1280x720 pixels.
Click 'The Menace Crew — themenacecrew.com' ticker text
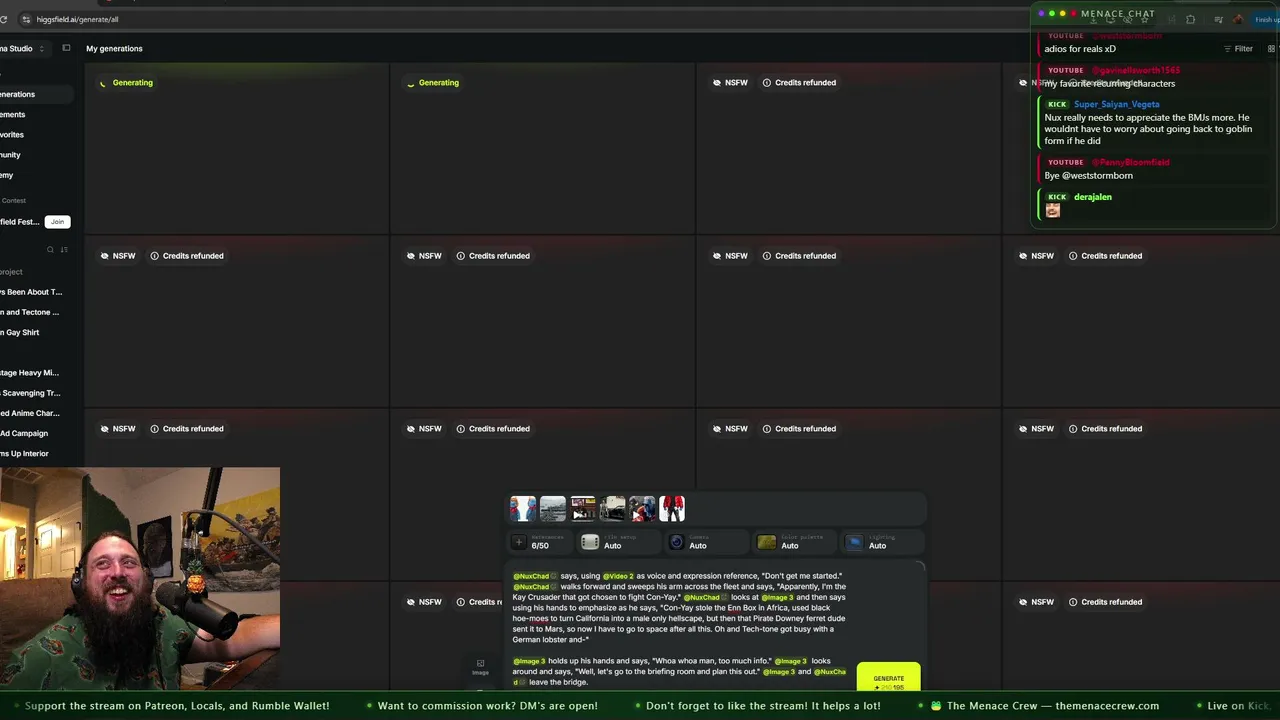coord(1053,706)
